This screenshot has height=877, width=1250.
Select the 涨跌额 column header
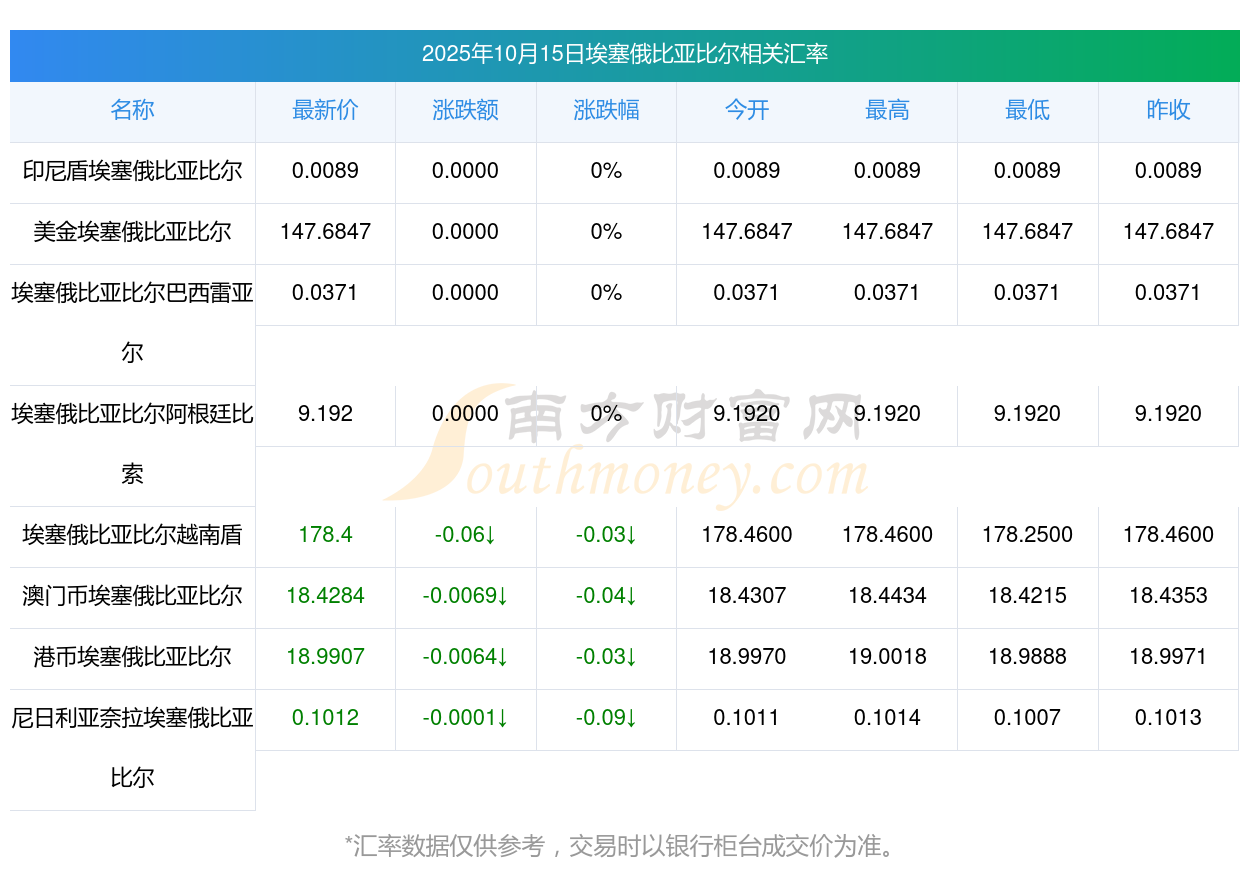tap(465, 111)
